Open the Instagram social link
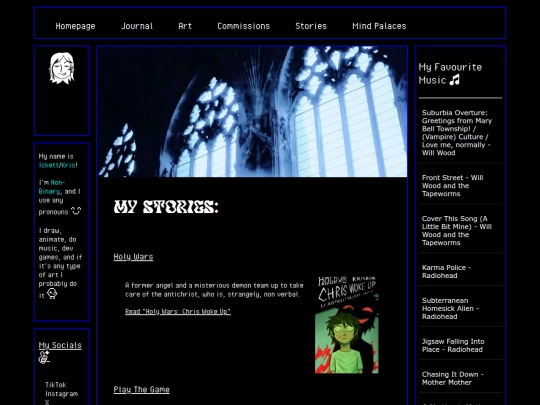540x405 pixels. tap(62, 394)
